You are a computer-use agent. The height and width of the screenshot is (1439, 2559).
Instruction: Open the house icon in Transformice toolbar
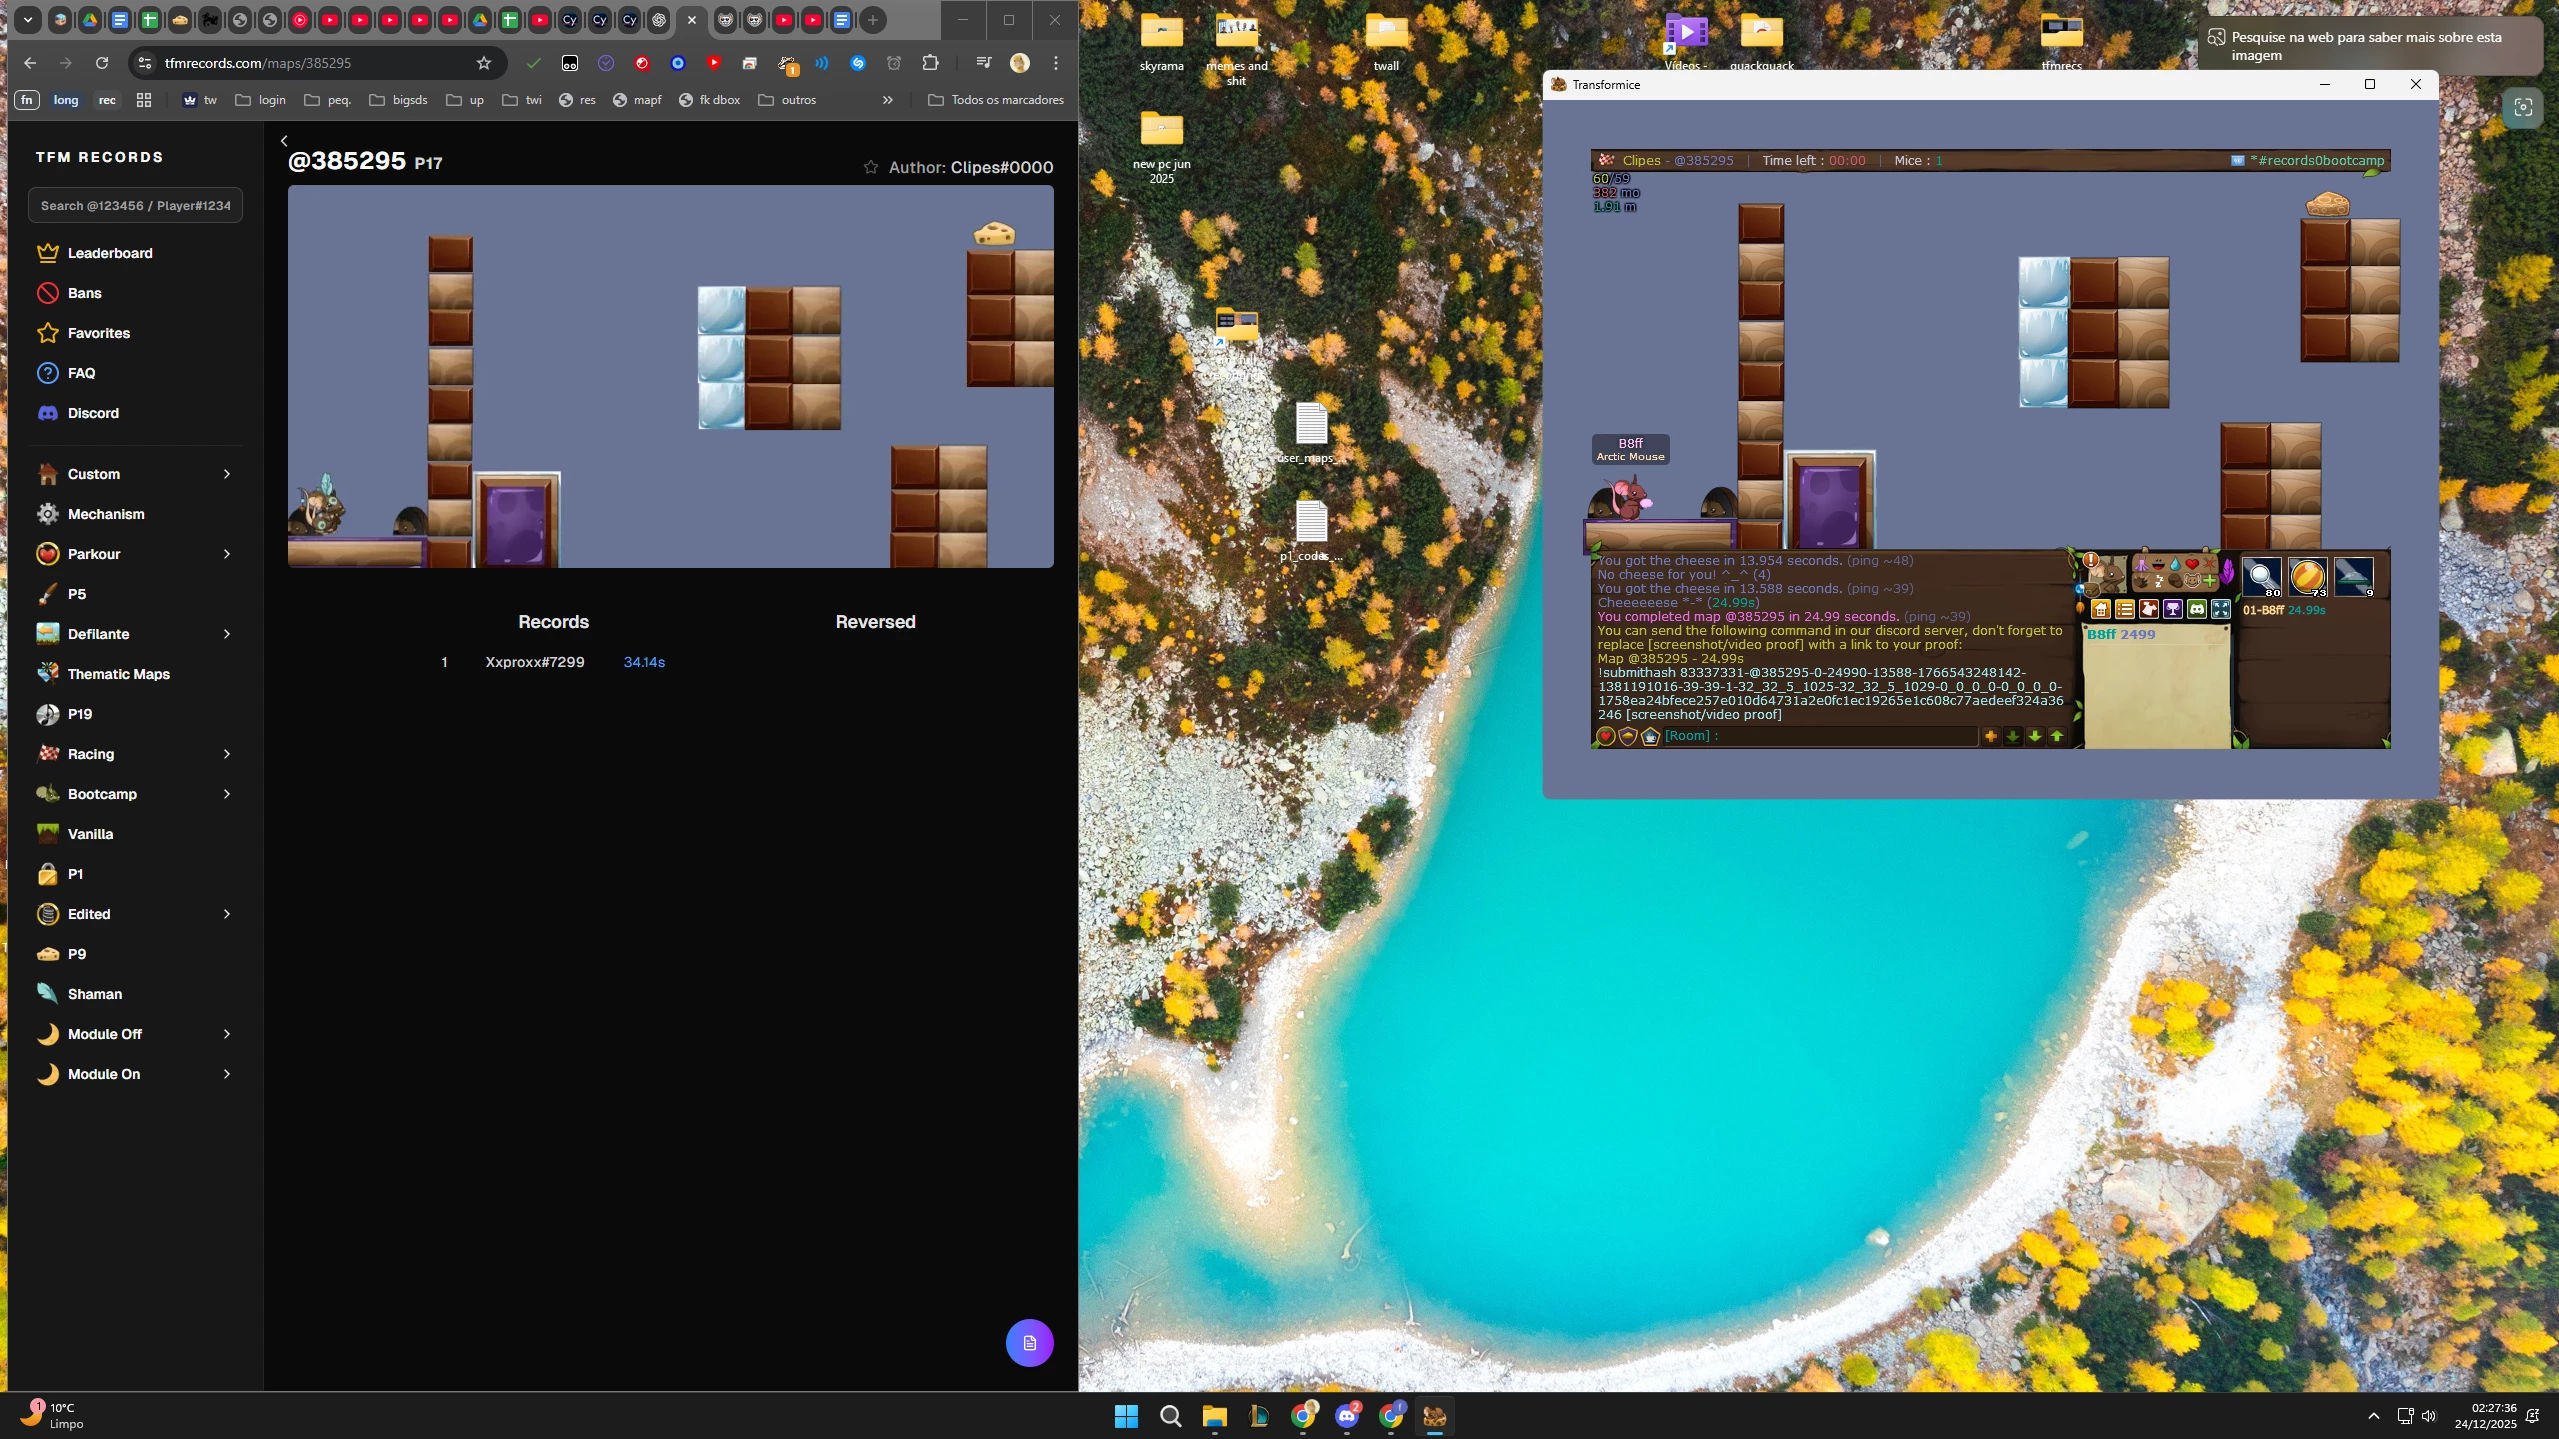tap(2101, 609)
